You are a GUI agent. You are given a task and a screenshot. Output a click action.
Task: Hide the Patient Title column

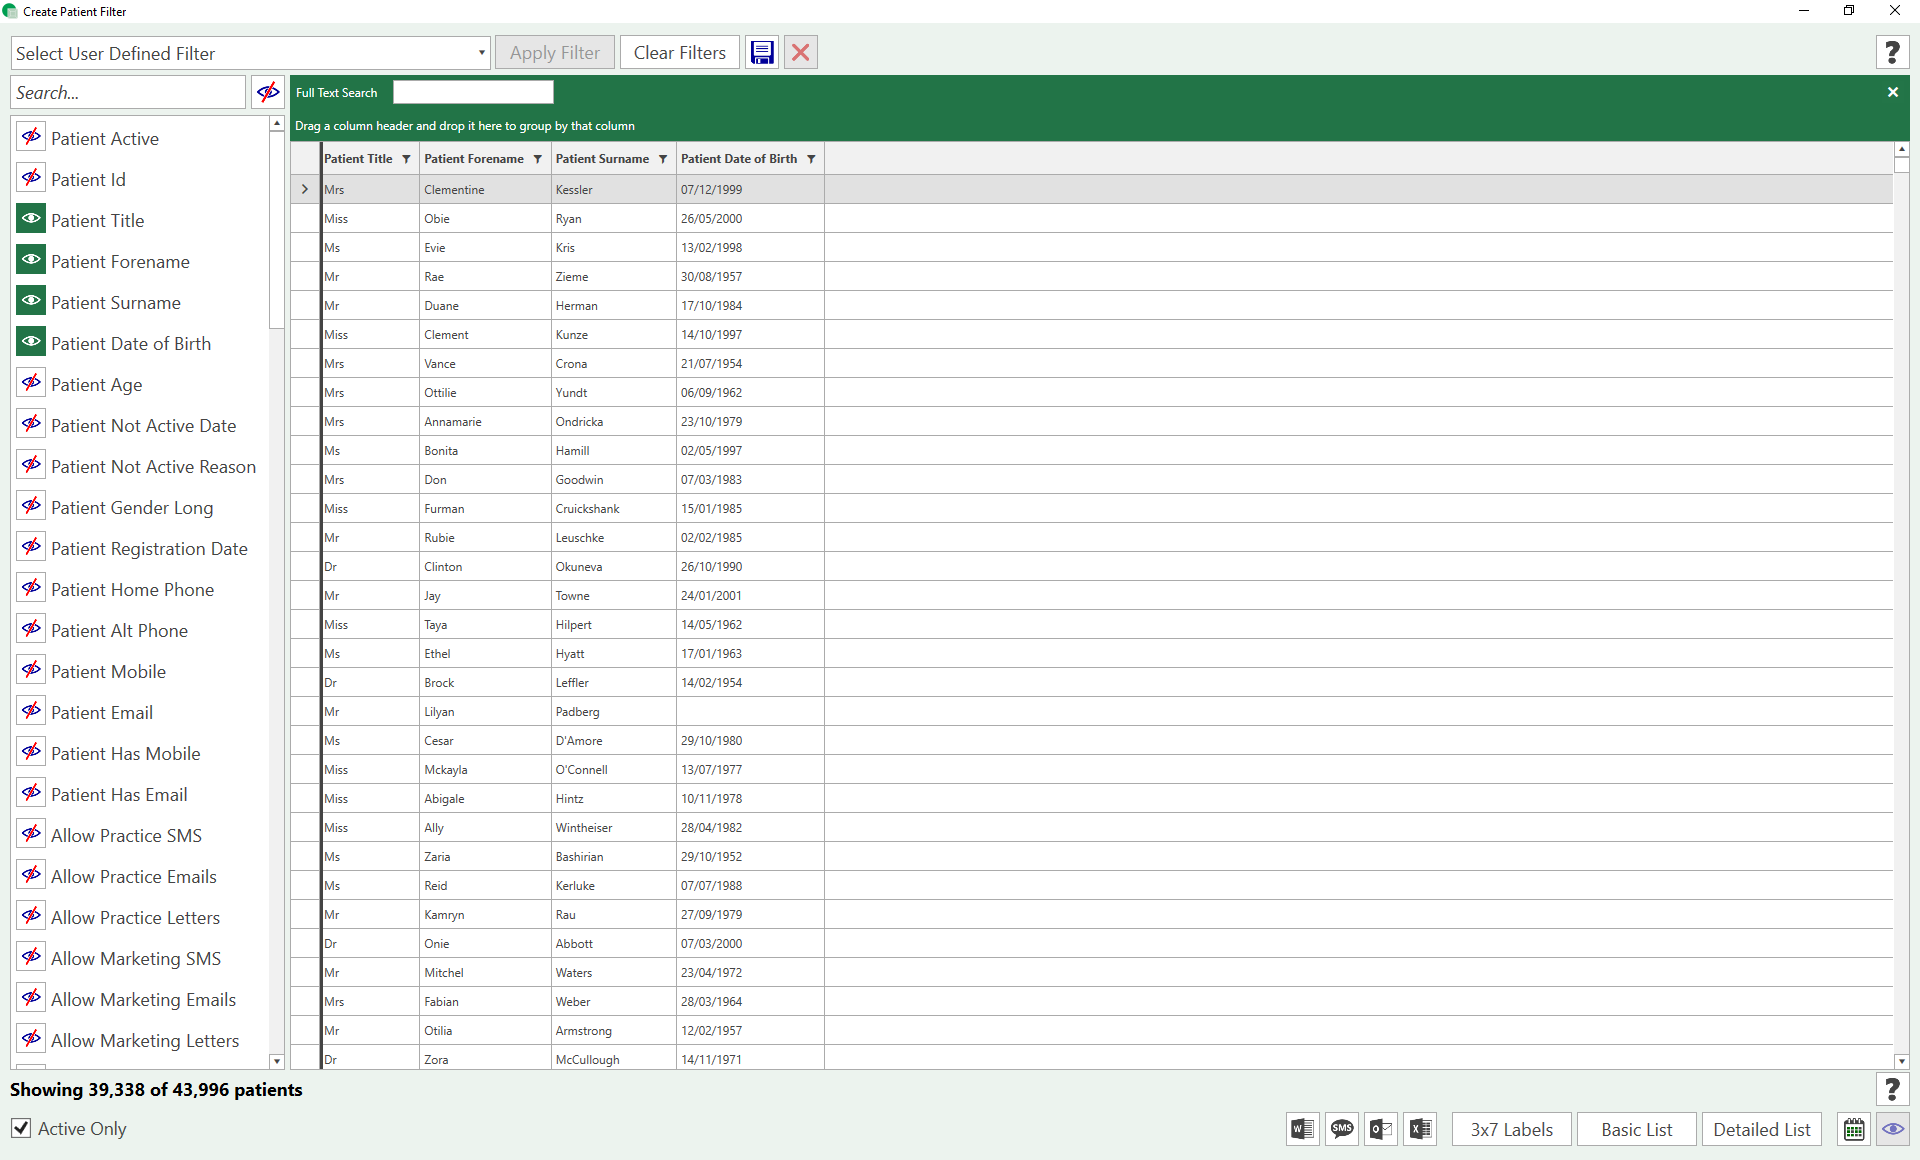(31, 219)
